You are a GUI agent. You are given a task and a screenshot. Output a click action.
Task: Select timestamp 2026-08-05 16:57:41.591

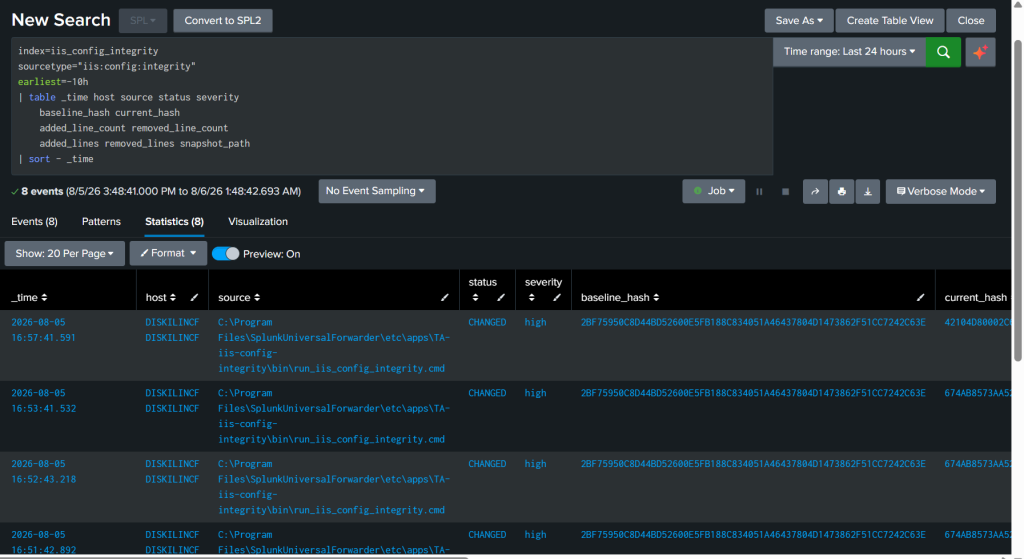point(43,330)
